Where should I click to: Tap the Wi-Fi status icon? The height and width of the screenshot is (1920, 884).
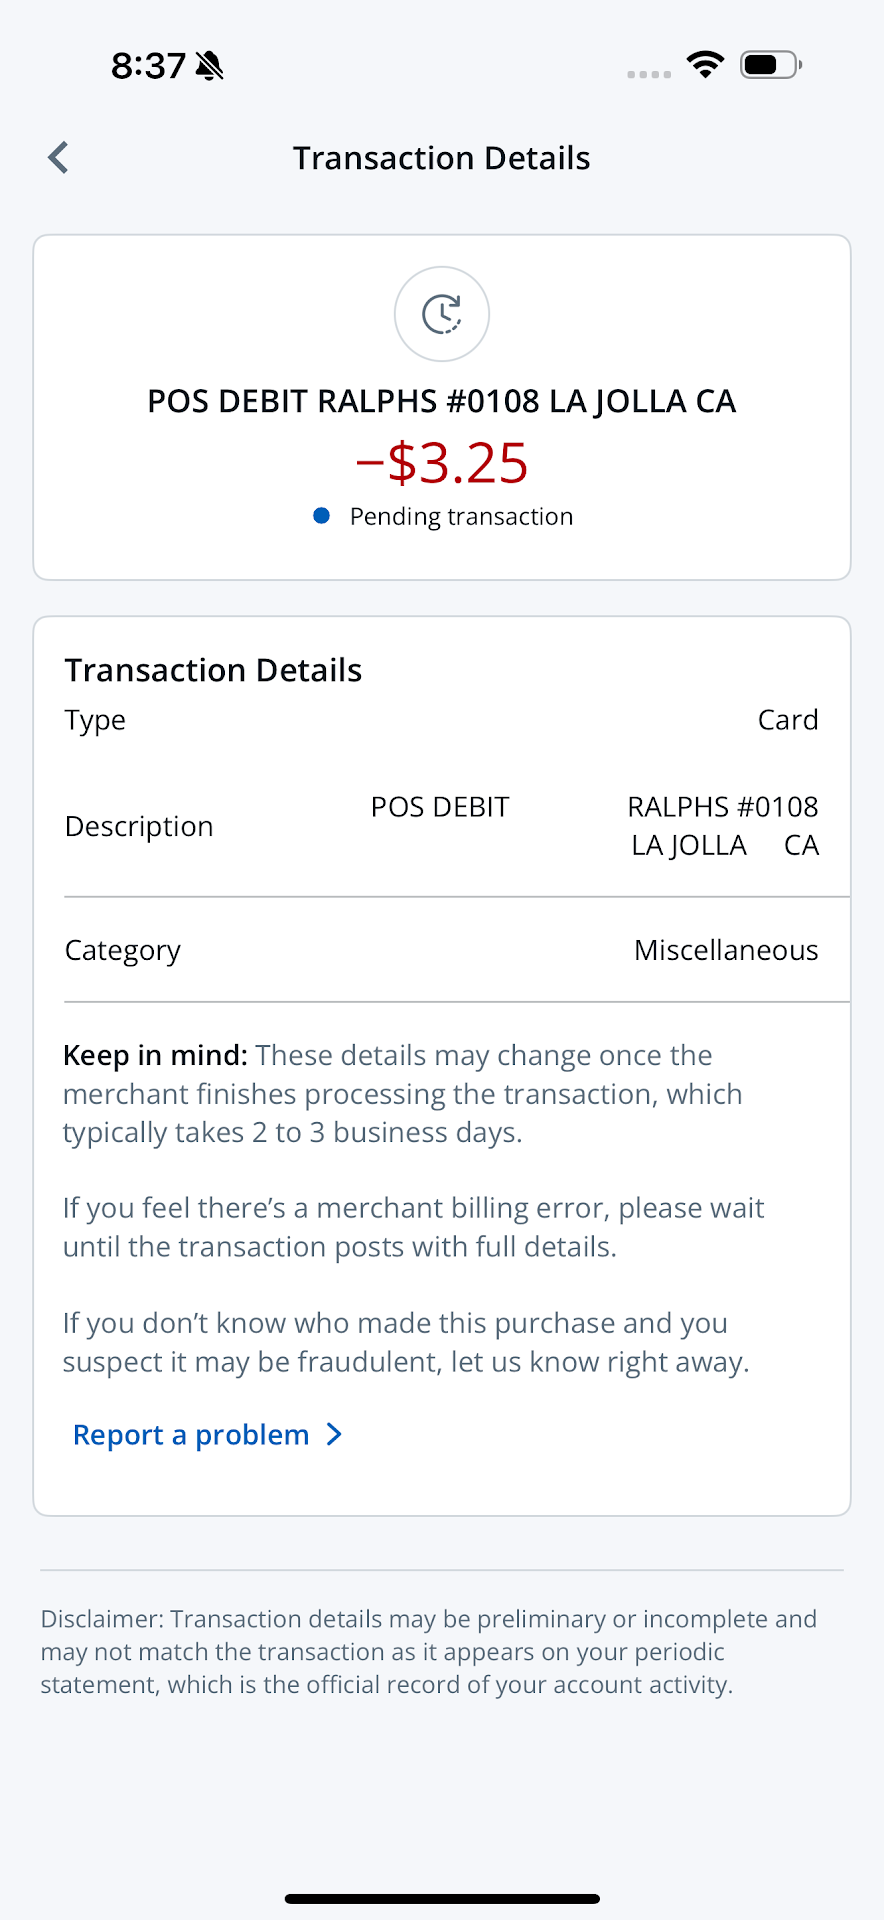point(705,65)
